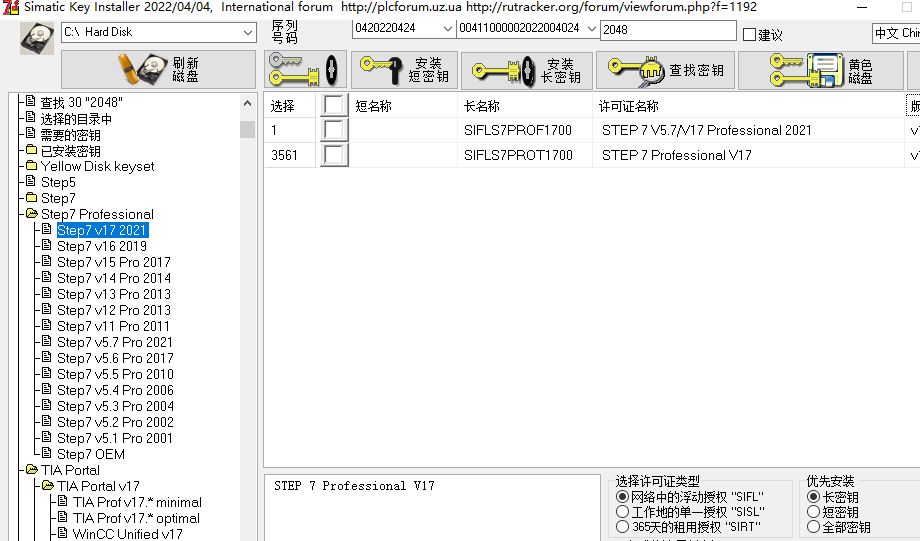This screenshot has height=541, width=920.
Task: Click the tree panel scrollbar up arrow
Action: 247,102
